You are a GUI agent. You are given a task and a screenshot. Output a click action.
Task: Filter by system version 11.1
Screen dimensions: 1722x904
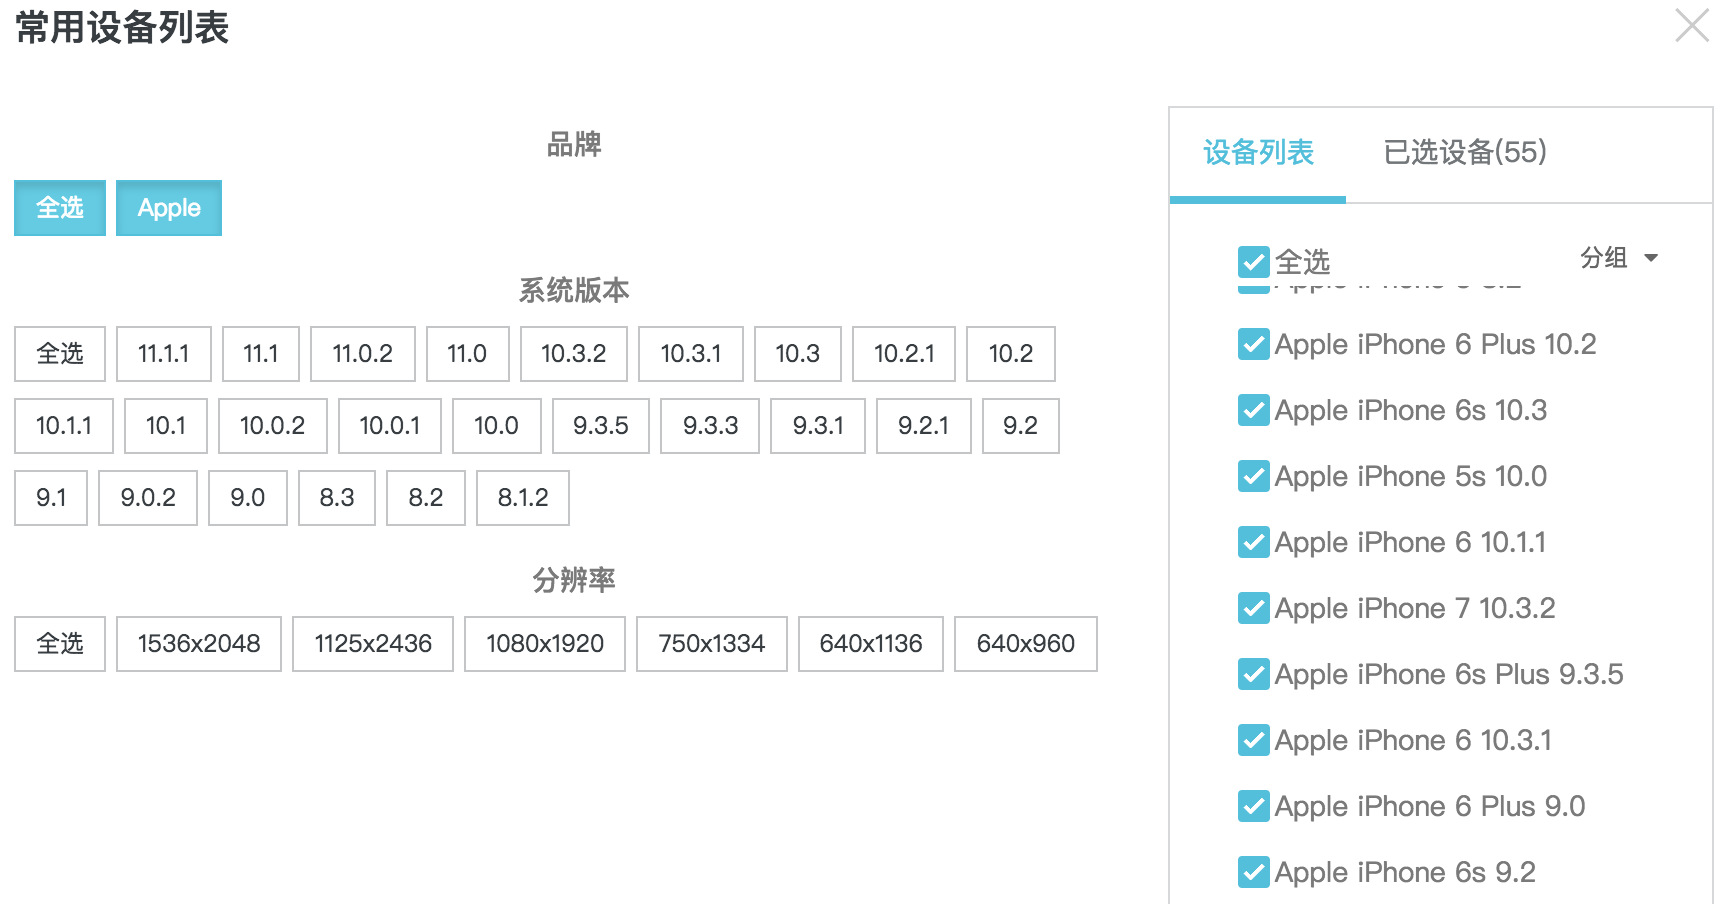(x=261, y=354)
